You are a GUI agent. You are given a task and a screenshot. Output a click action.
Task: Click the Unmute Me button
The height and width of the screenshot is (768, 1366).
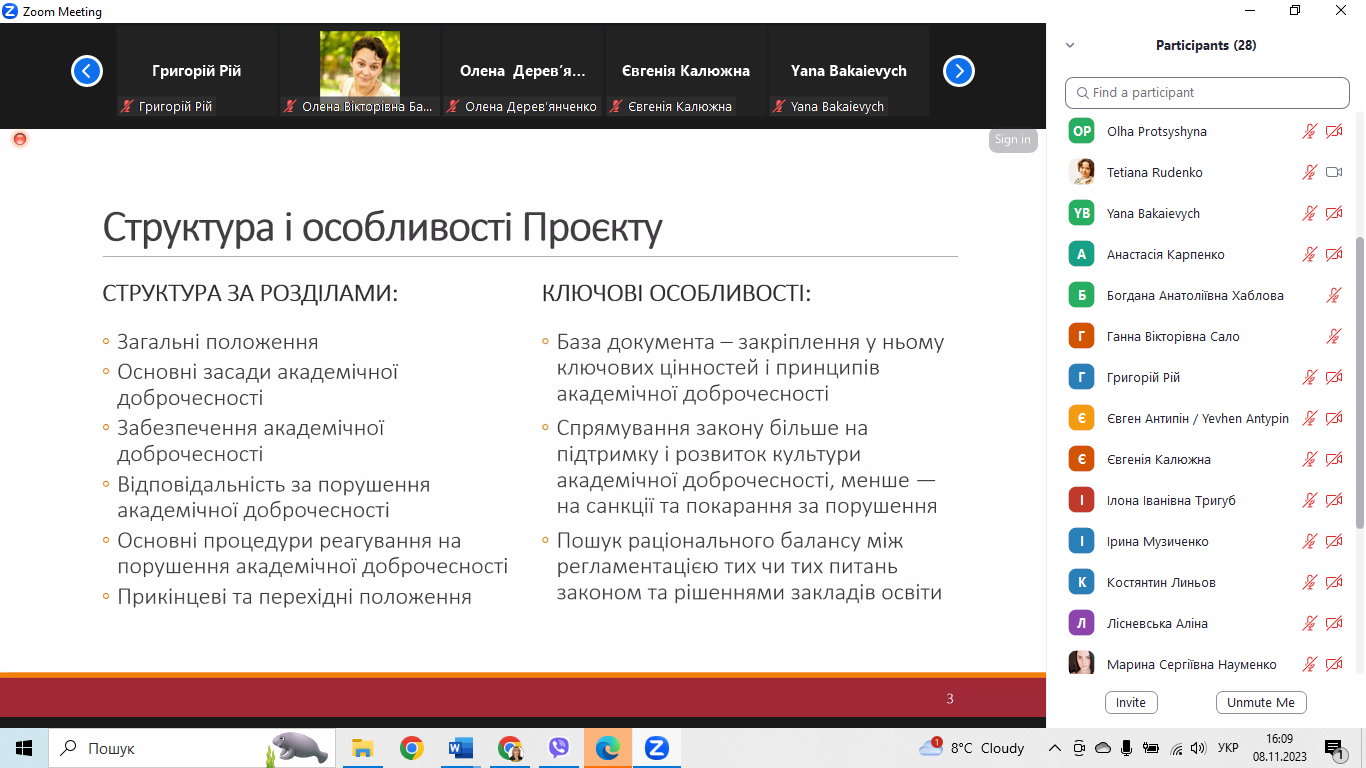(x=1261, y=702)
